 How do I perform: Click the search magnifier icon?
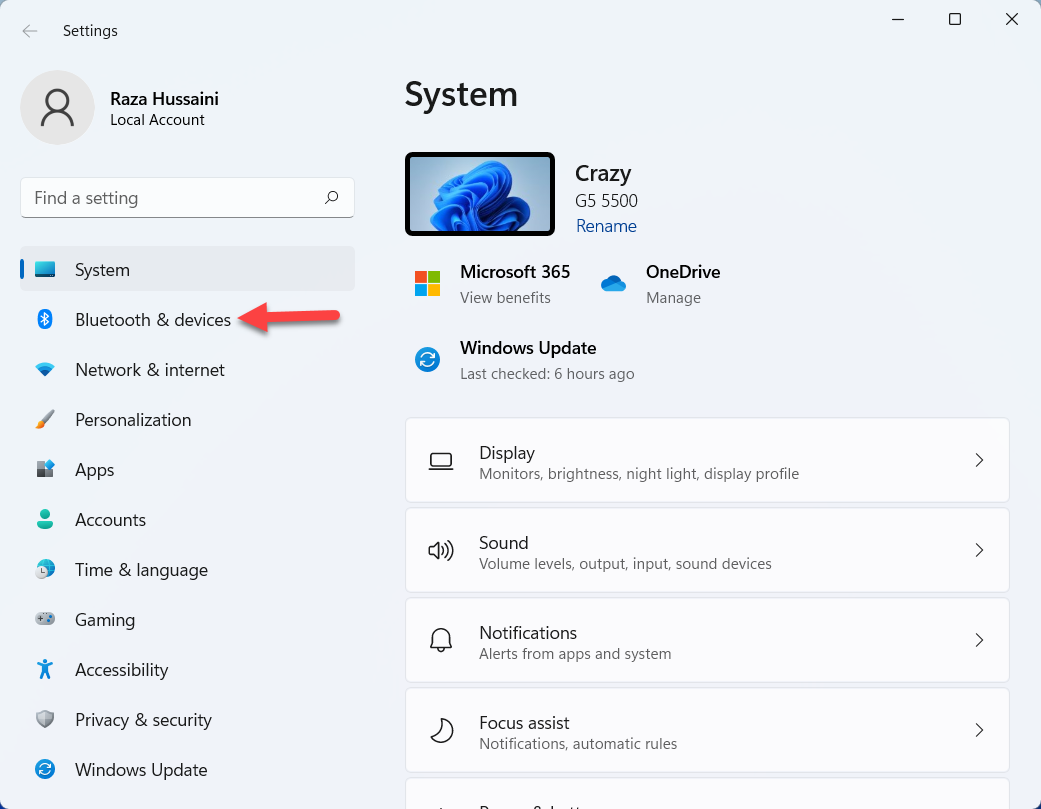(x=332, y=198)
